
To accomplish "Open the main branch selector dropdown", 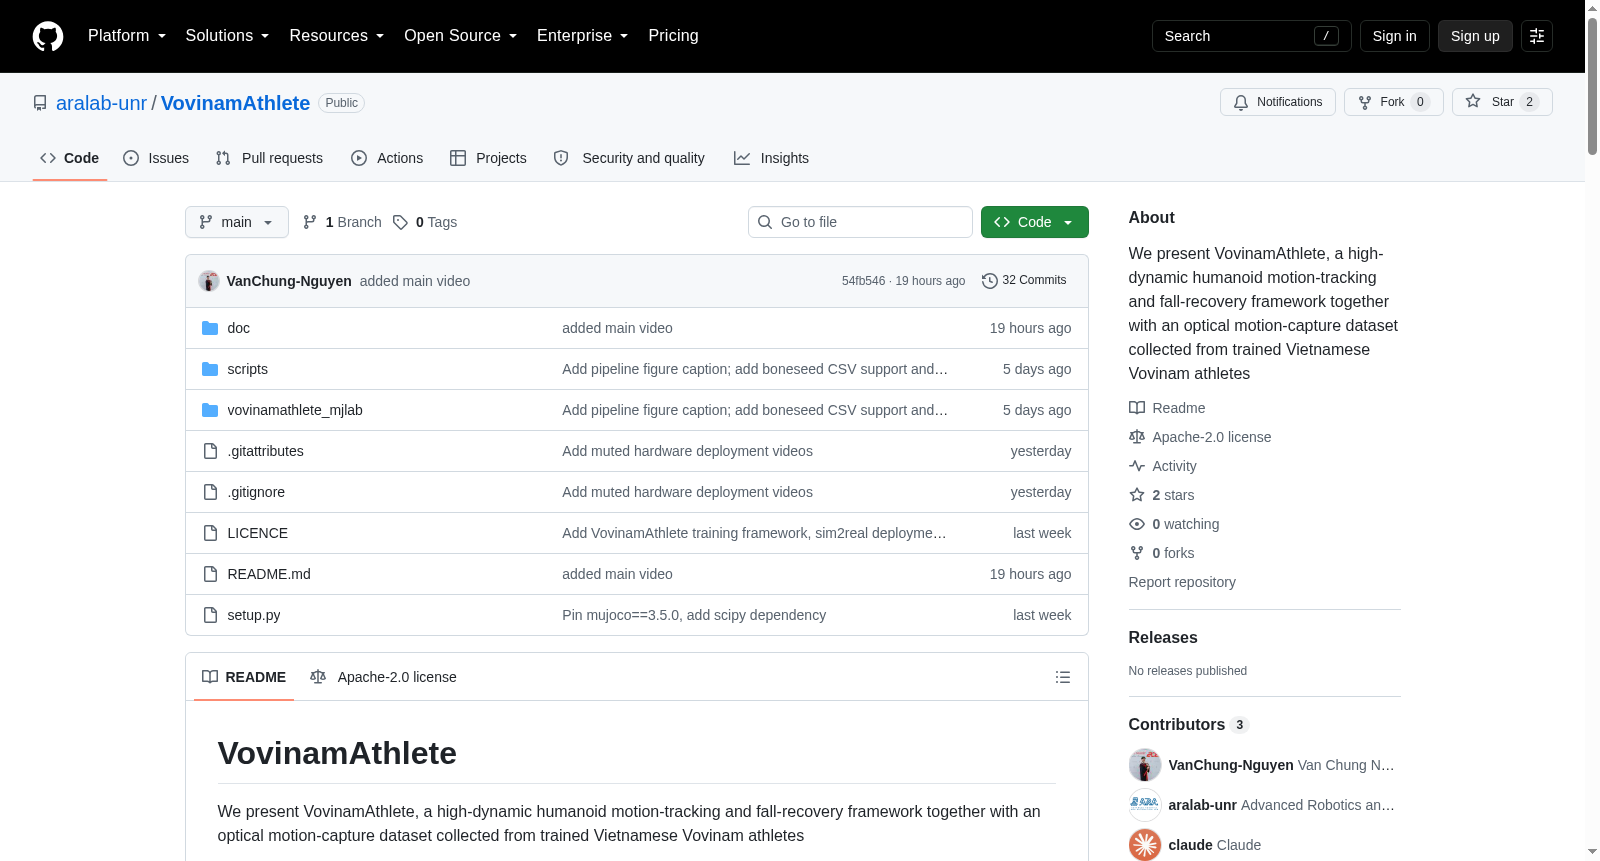I will click(237, 222).
